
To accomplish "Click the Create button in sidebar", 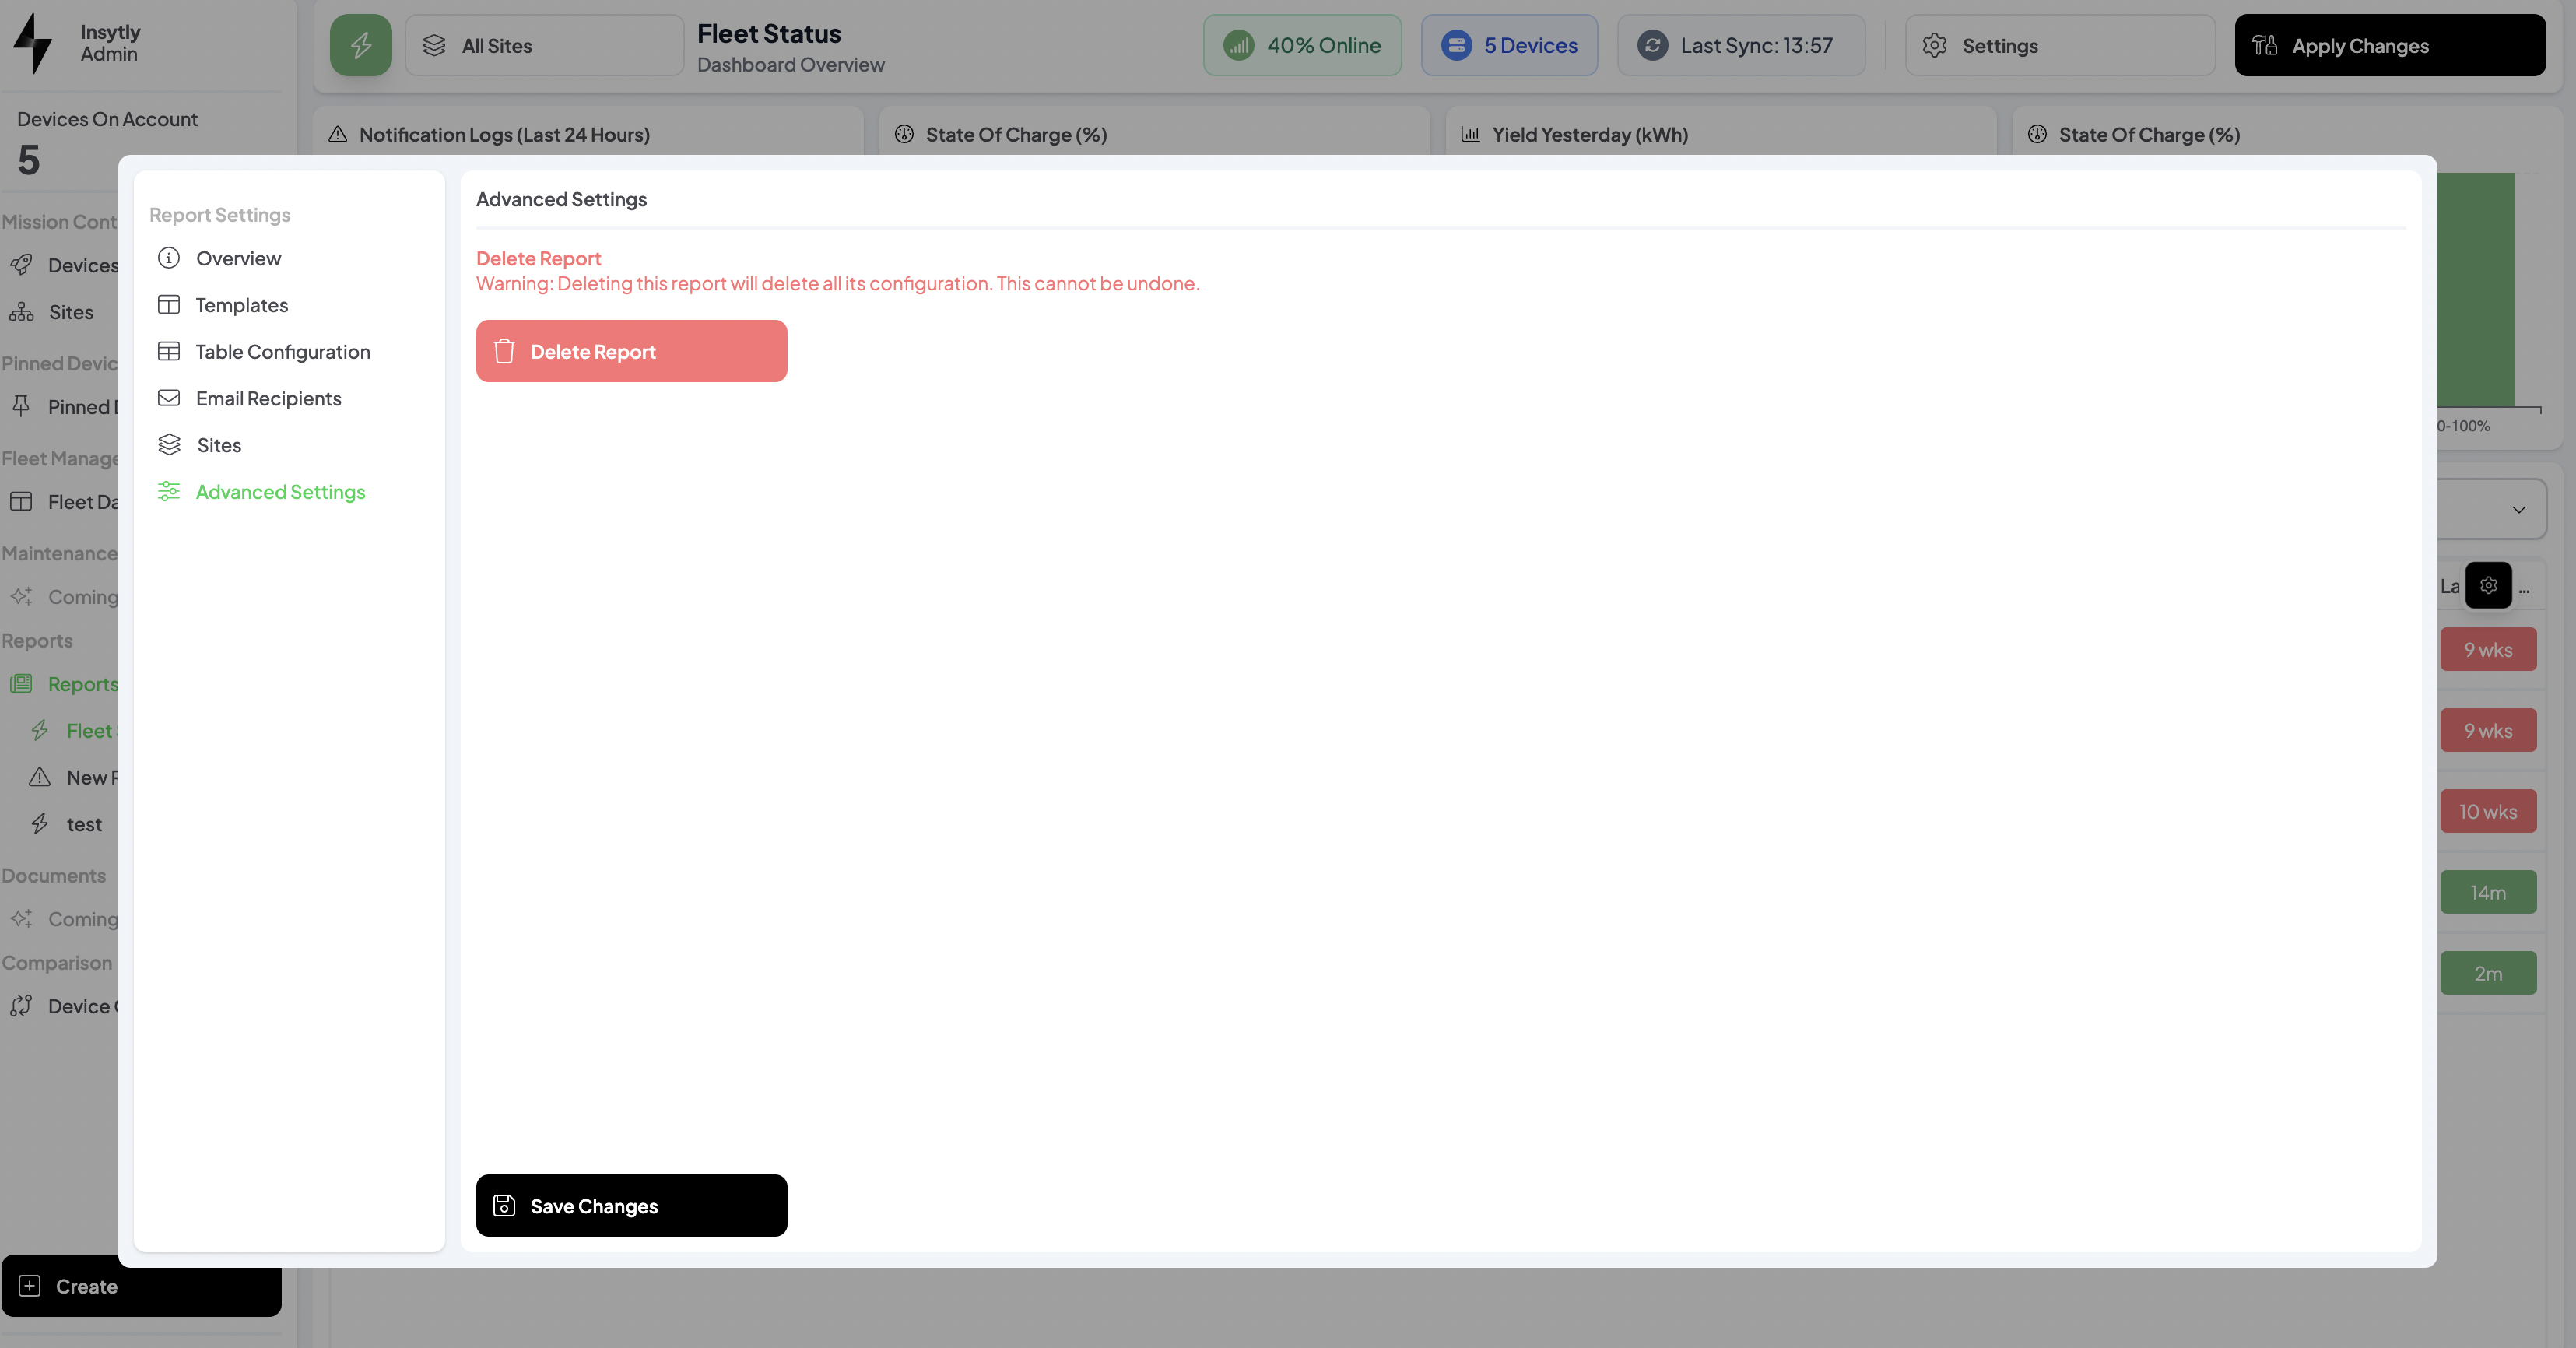I will point(141,1286).
